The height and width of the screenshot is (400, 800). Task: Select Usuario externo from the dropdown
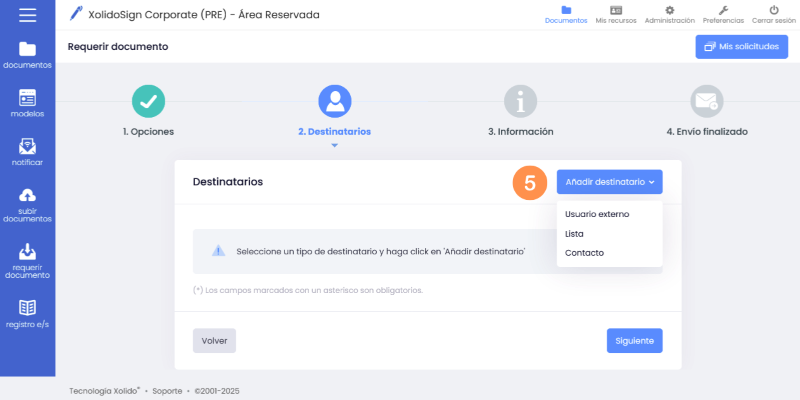tap(597, 214)
